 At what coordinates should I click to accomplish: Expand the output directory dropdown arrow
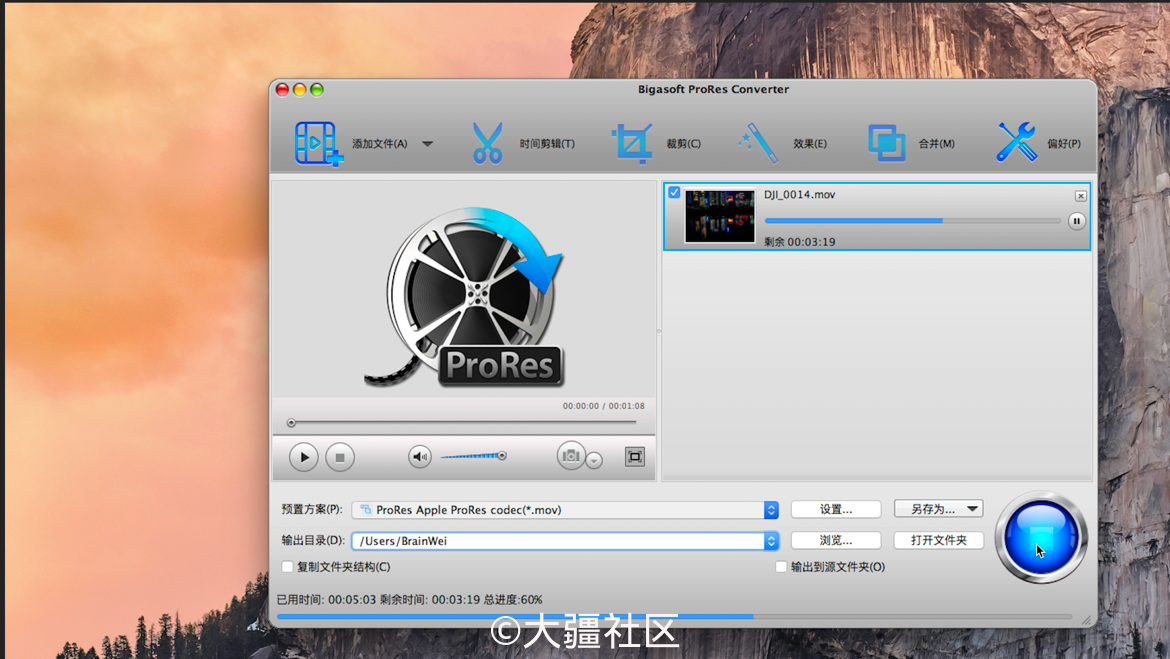click(x=771, y=541)
